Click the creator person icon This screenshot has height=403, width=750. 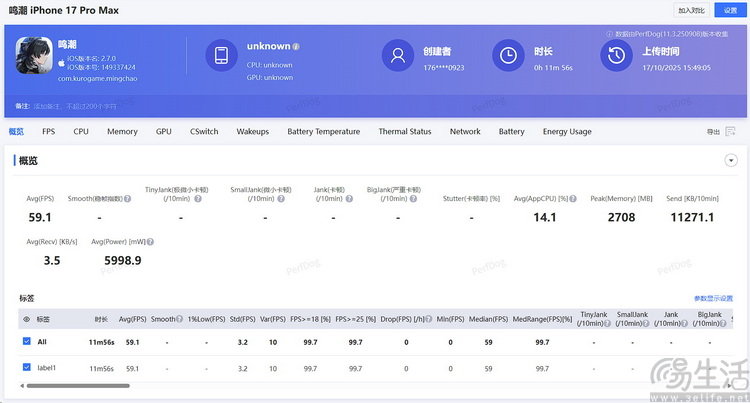point(399,56)
